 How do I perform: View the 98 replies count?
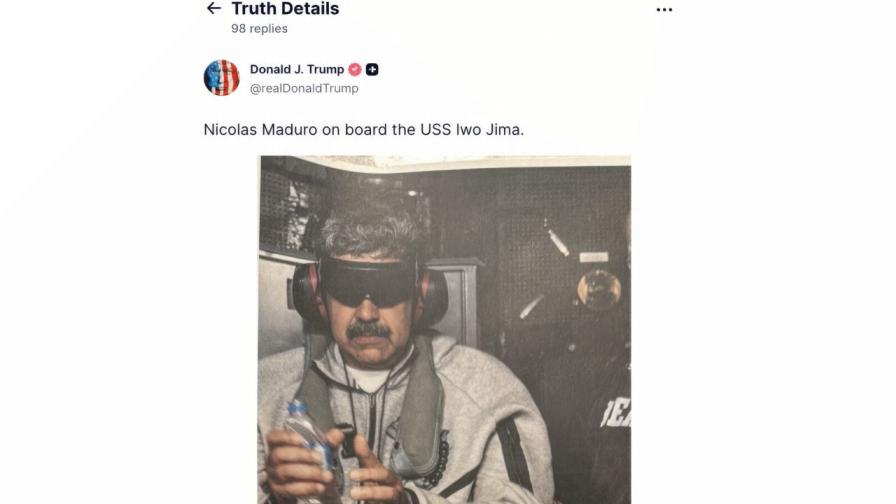[259, 29]
